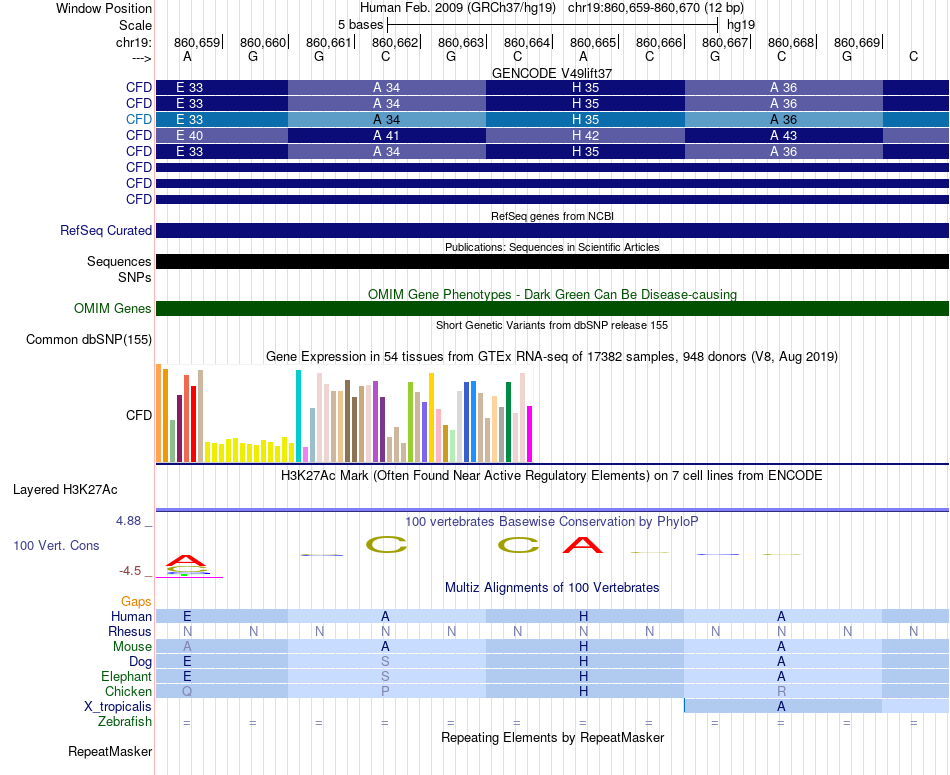Click the orange Gaps label

click(136, 601)
